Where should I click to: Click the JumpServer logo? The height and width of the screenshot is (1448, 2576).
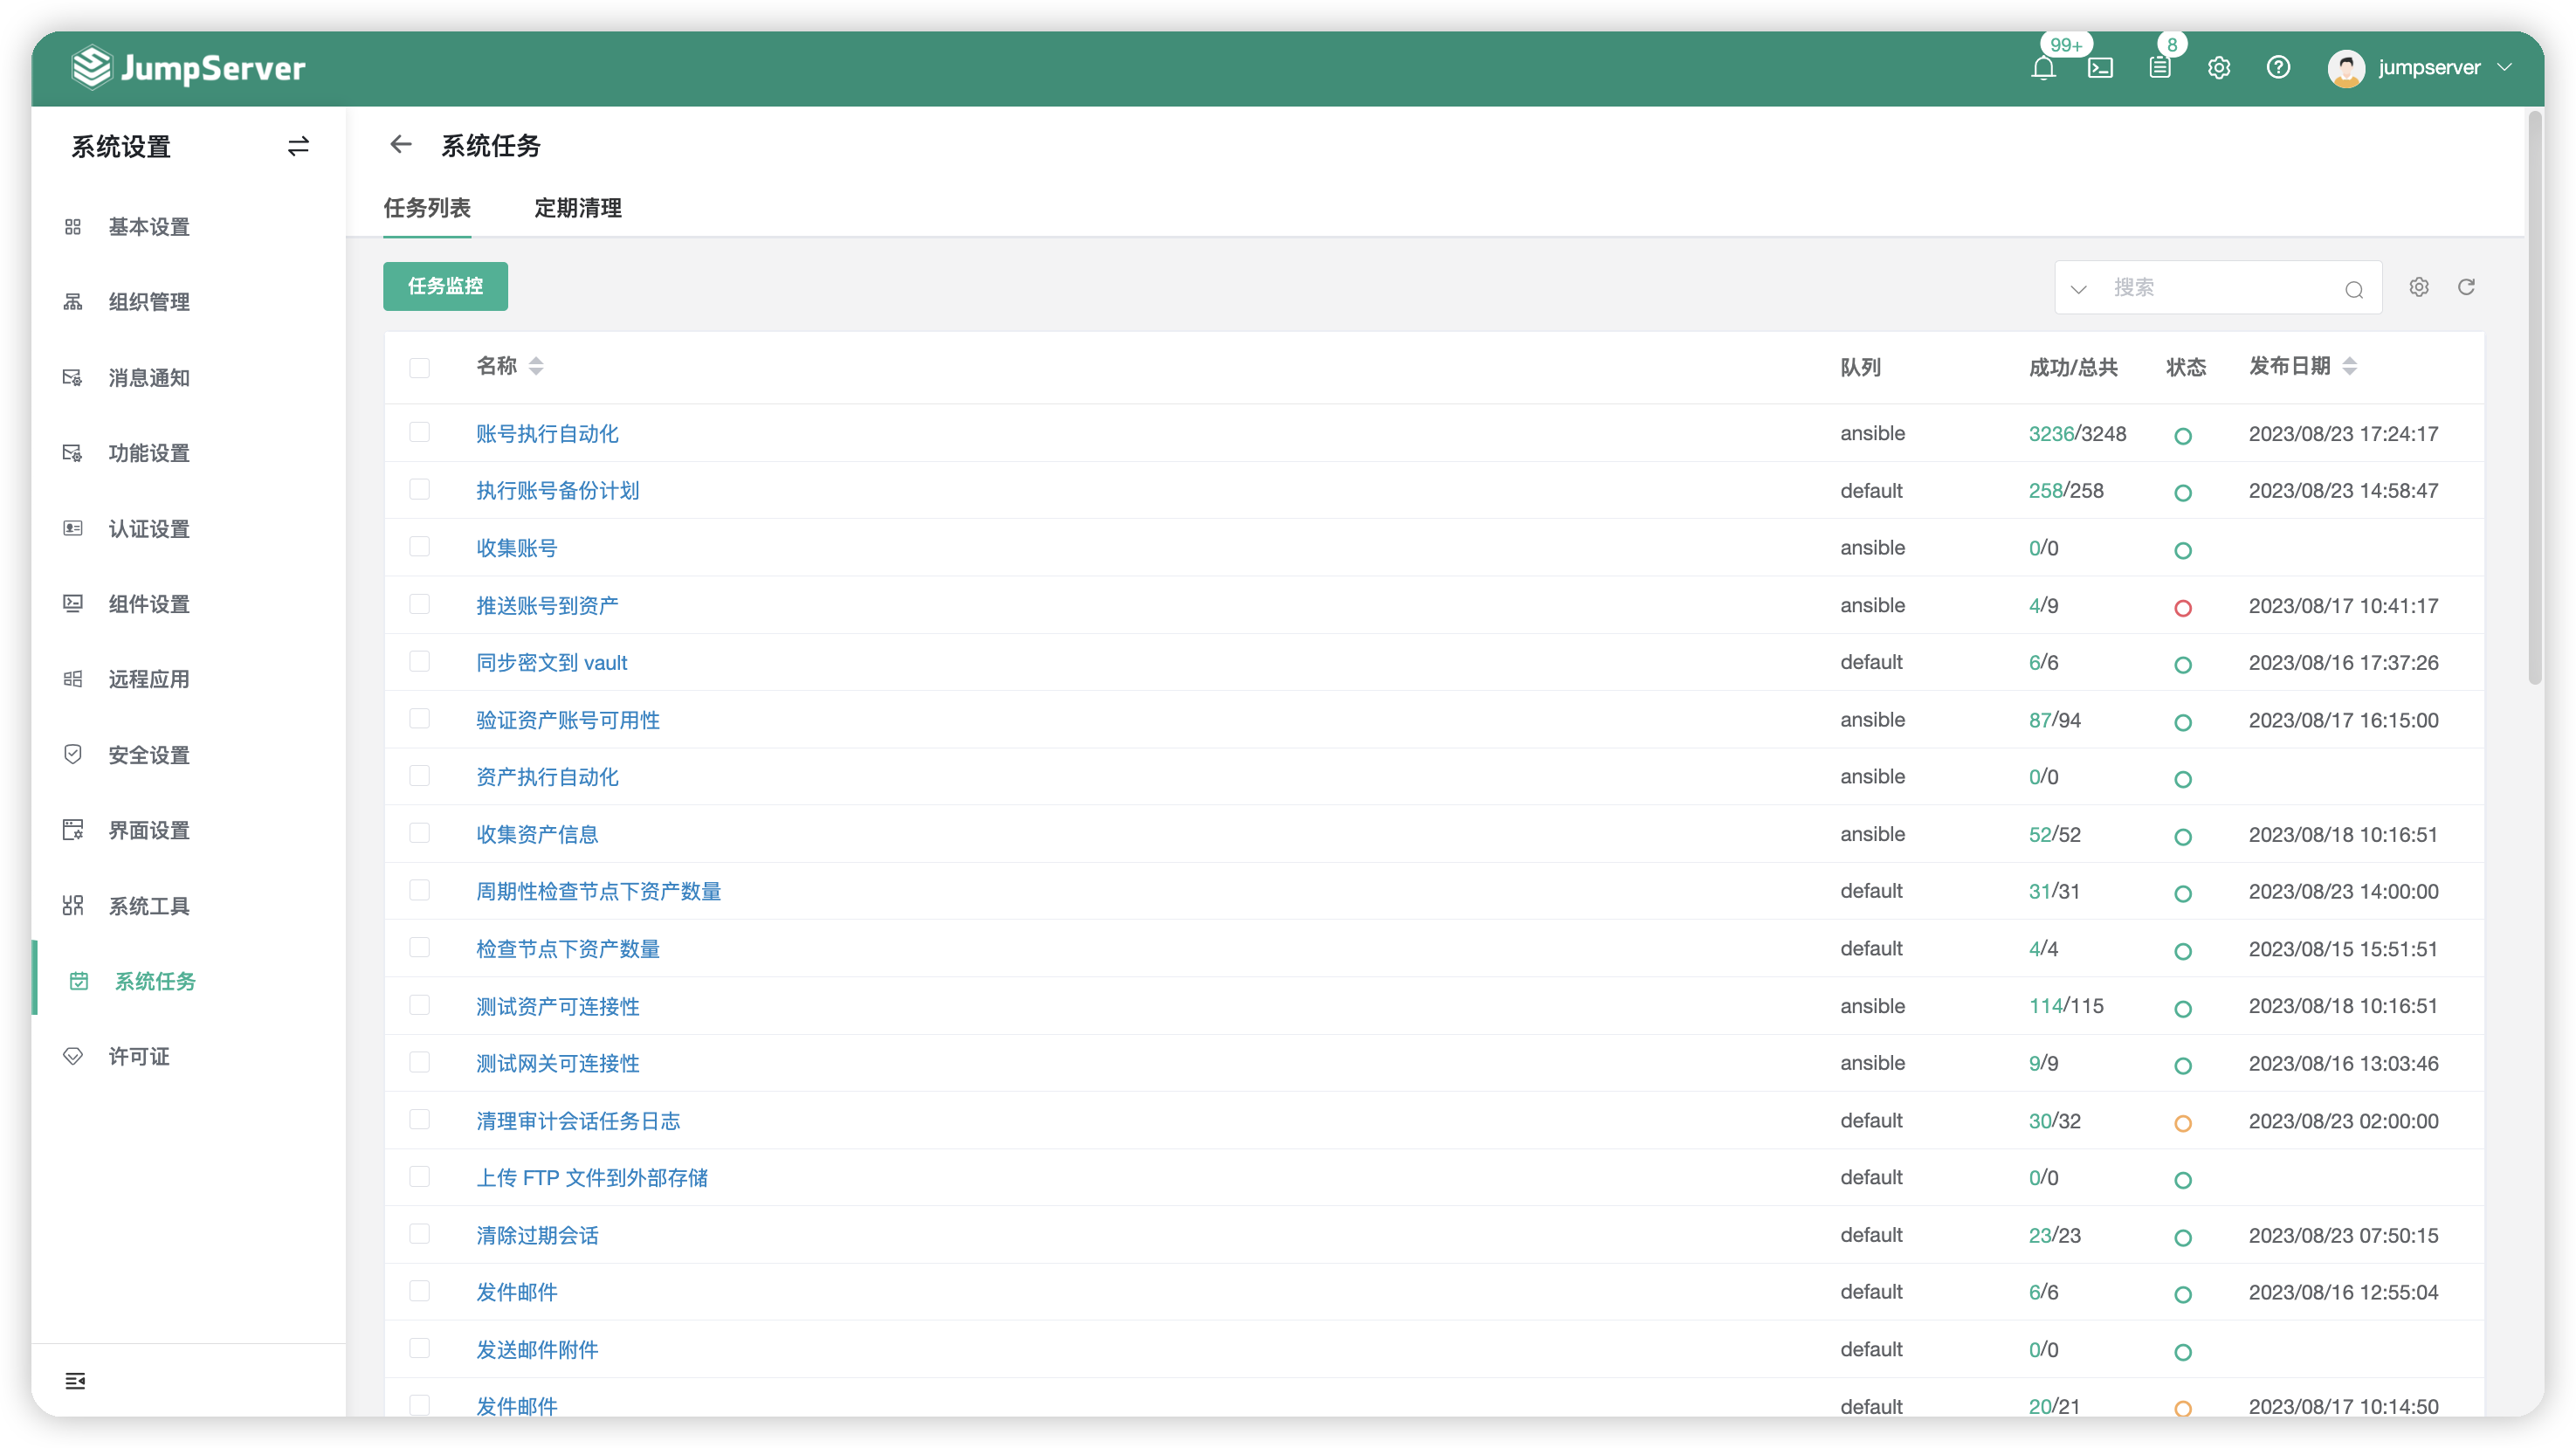click(189, 68)
